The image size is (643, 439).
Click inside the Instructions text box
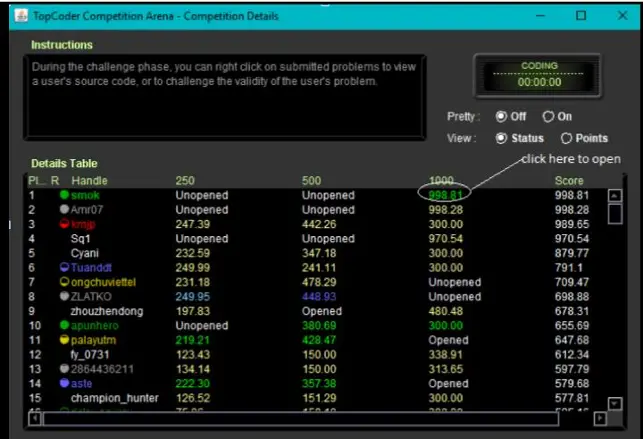pos(225,98)
